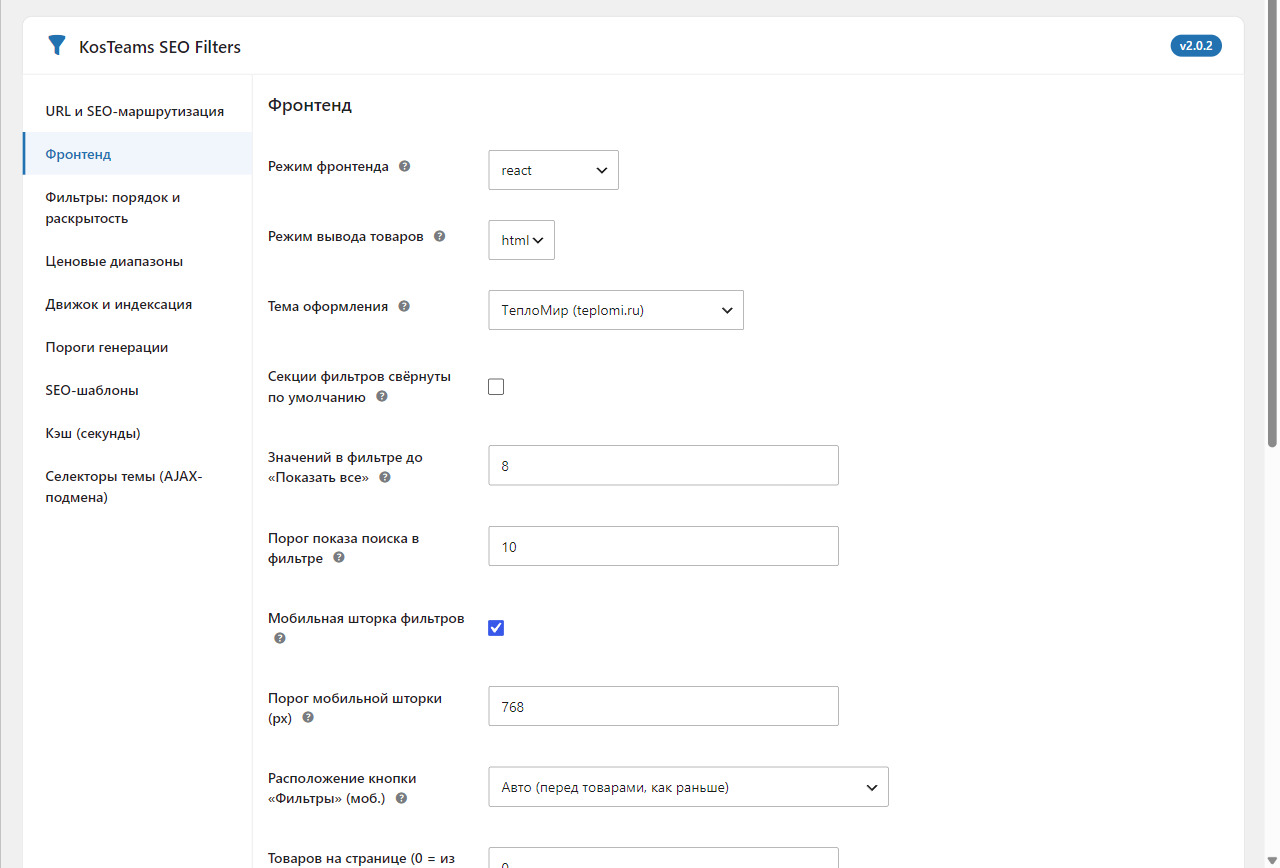The width and height of the screenshot is (1280, 868).
Task: Open URL и SEO-маршрутизация section
Action: click(x=138, y=111)
